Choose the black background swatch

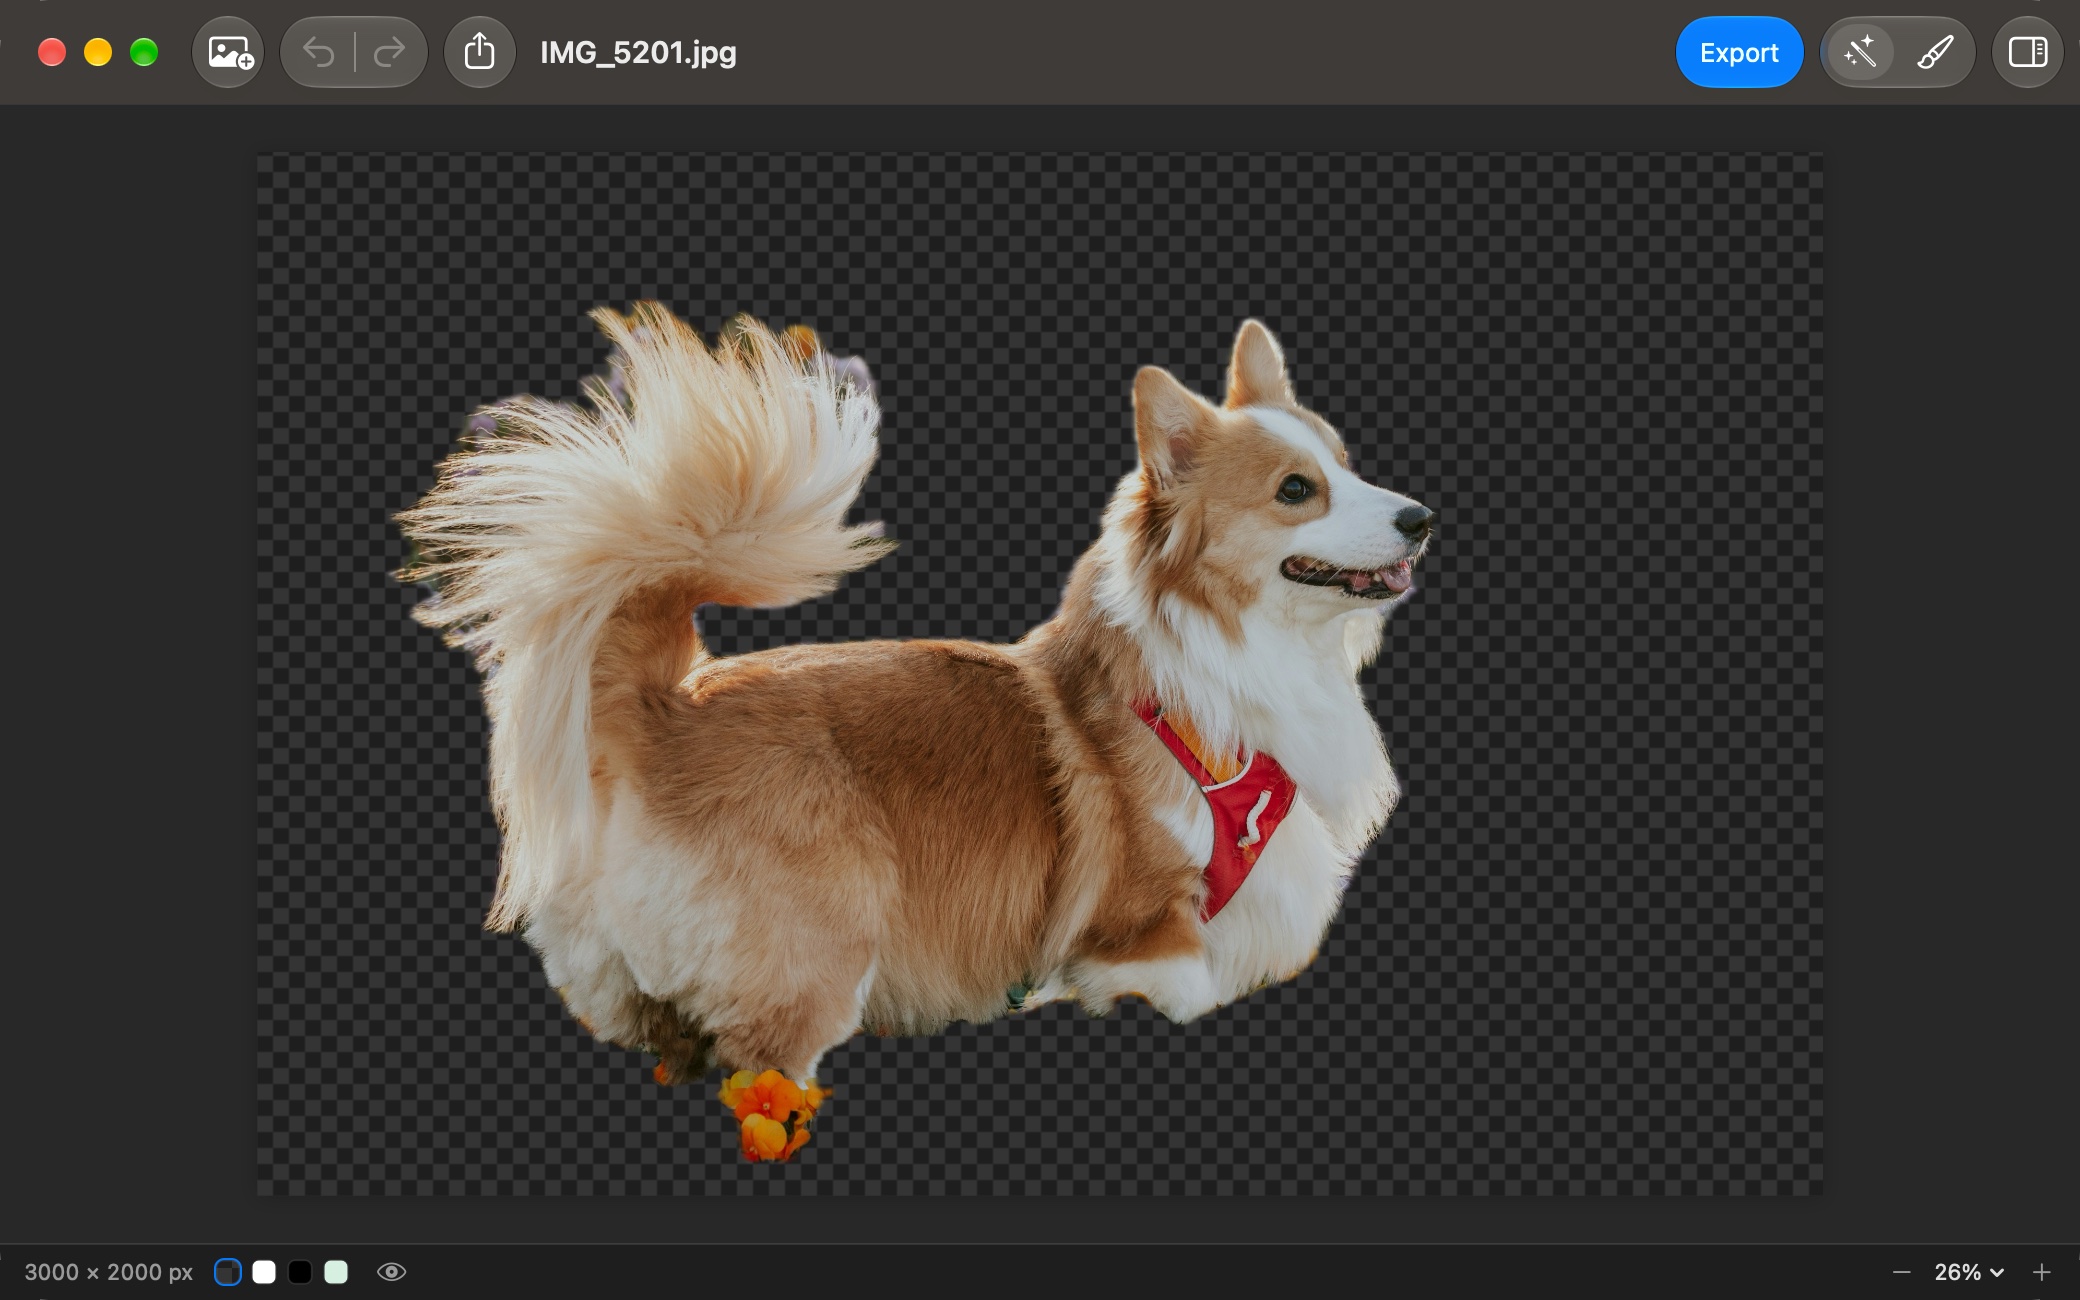point(300,1272)
